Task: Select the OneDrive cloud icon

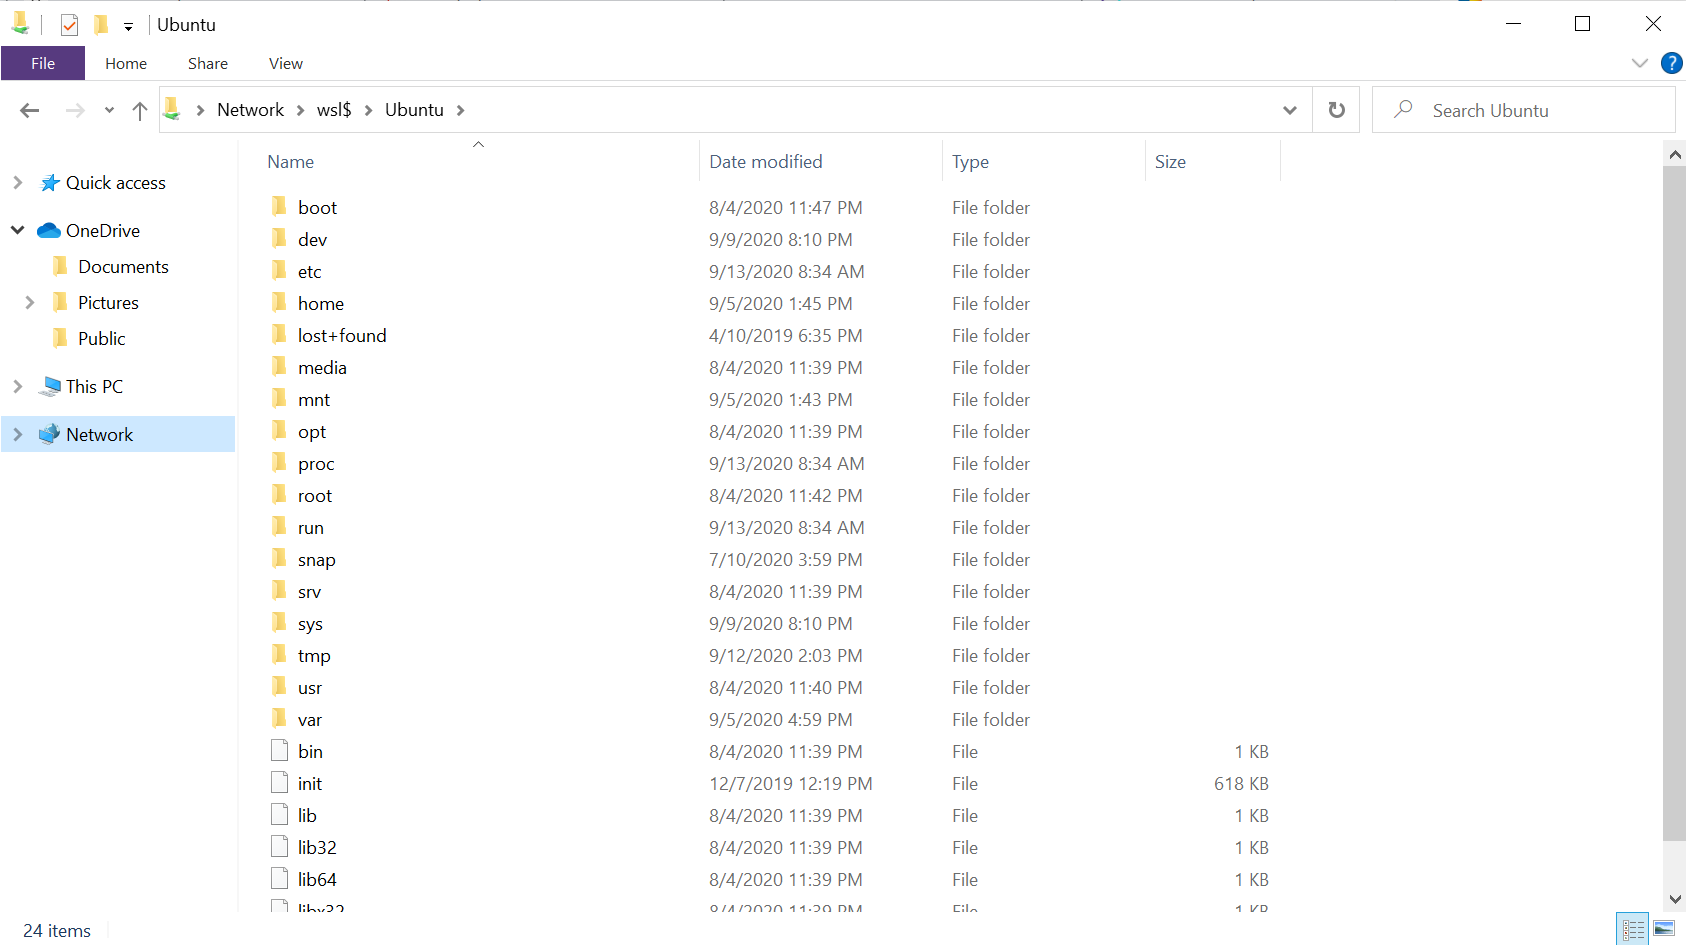Action: click(49, 231)
